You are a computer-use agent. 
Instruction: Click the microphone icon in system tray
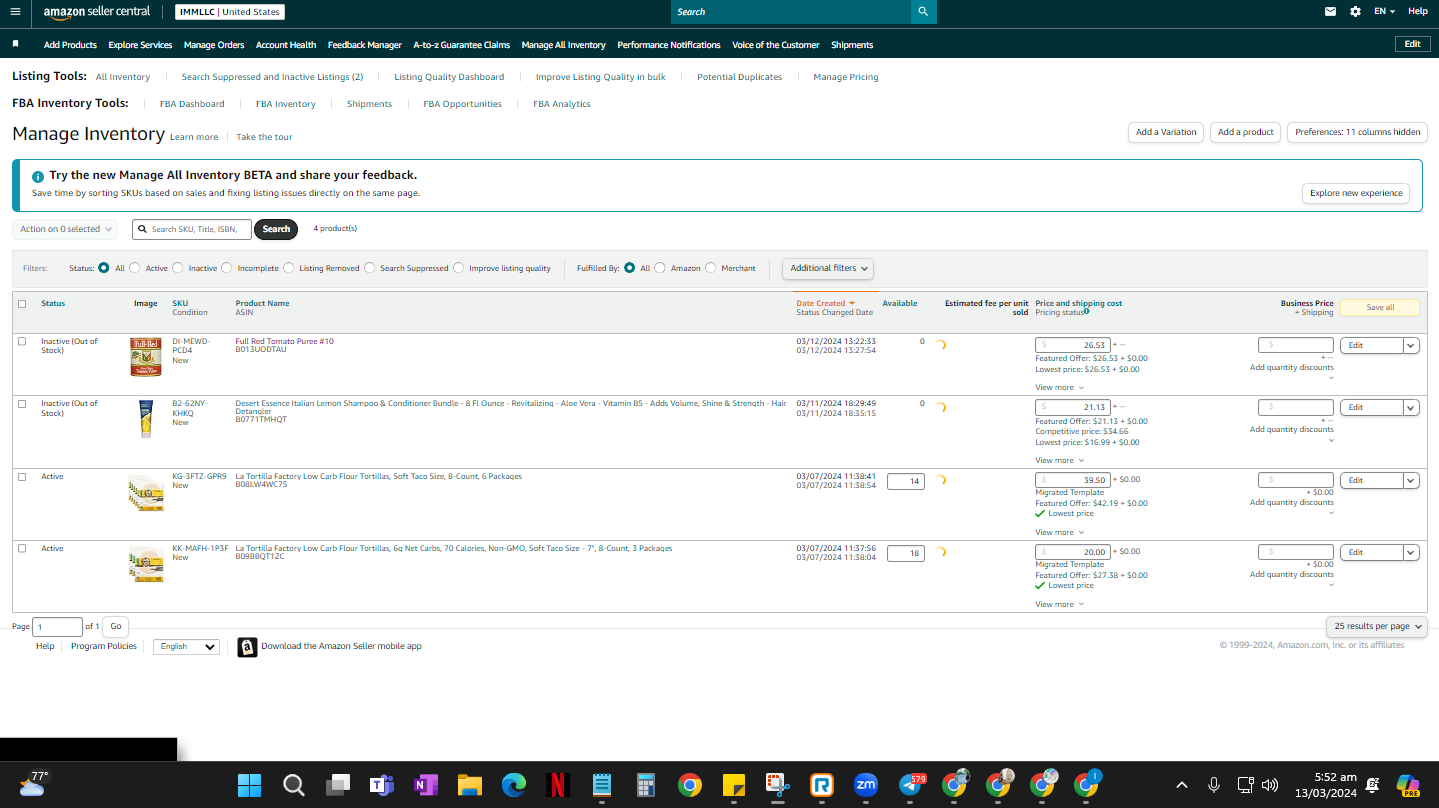[x=1214, y=785]
